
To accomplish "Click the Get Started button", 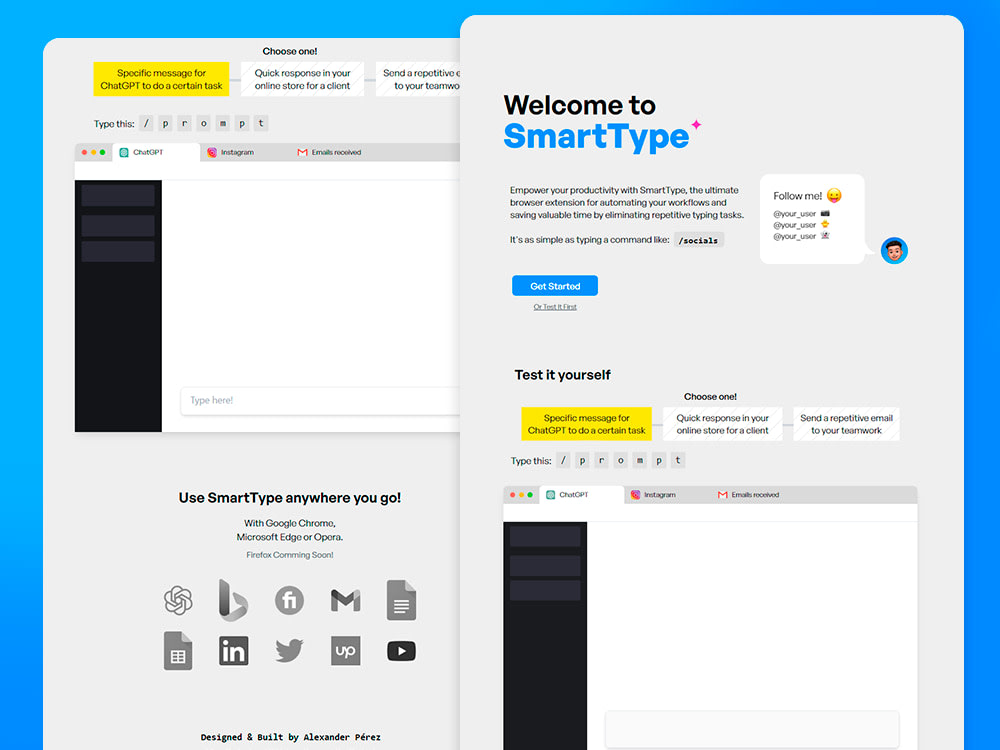I will click(x=555, y=286).
